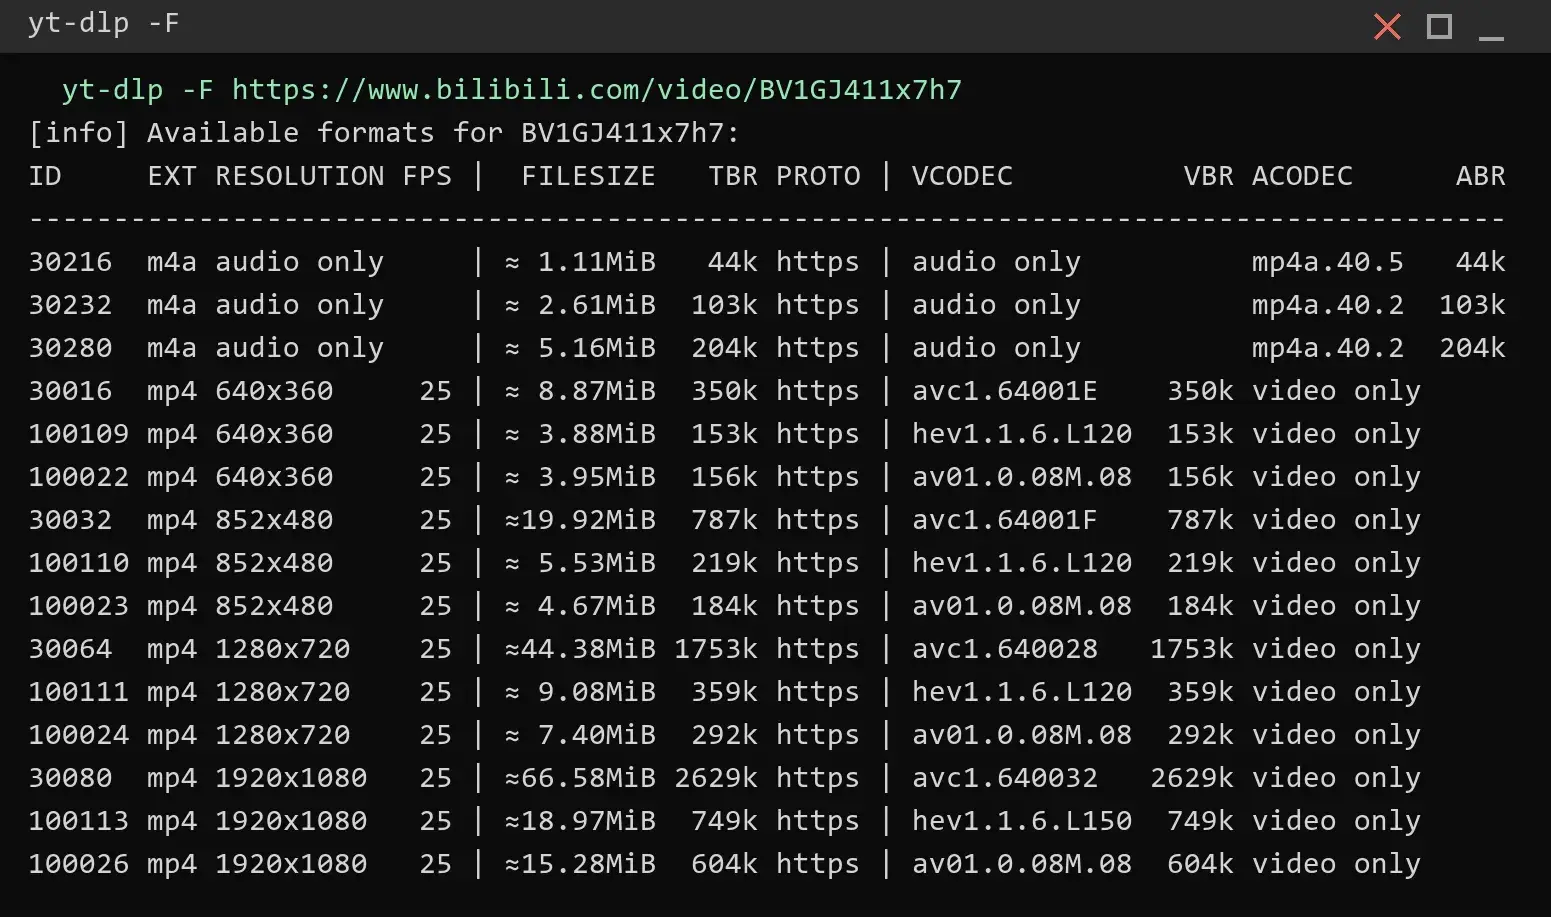Select format ID 30232

tap(70, 305)
